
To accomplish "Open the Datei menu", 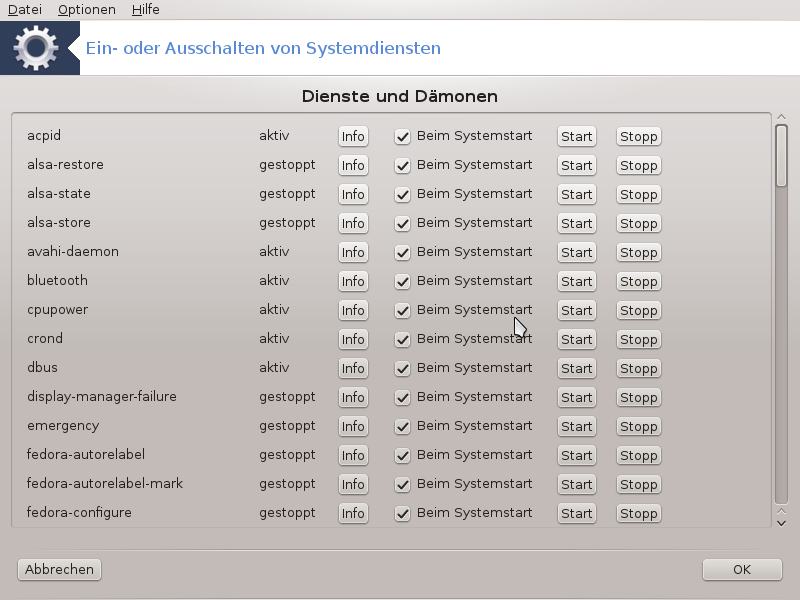I will point(25,10).
